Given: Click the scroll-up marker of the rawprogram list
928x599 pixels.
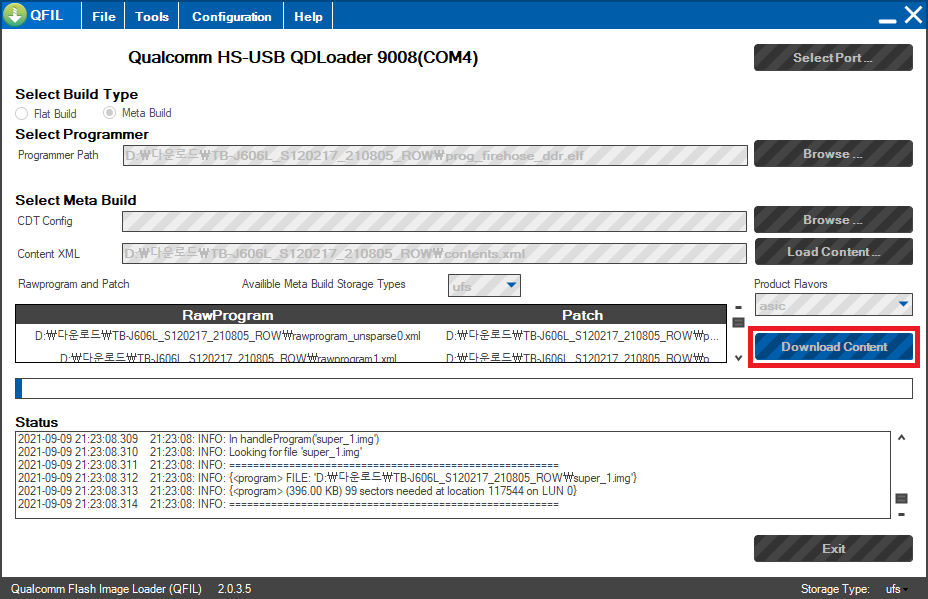Looking at the screenshot, I should click(738, 308).
